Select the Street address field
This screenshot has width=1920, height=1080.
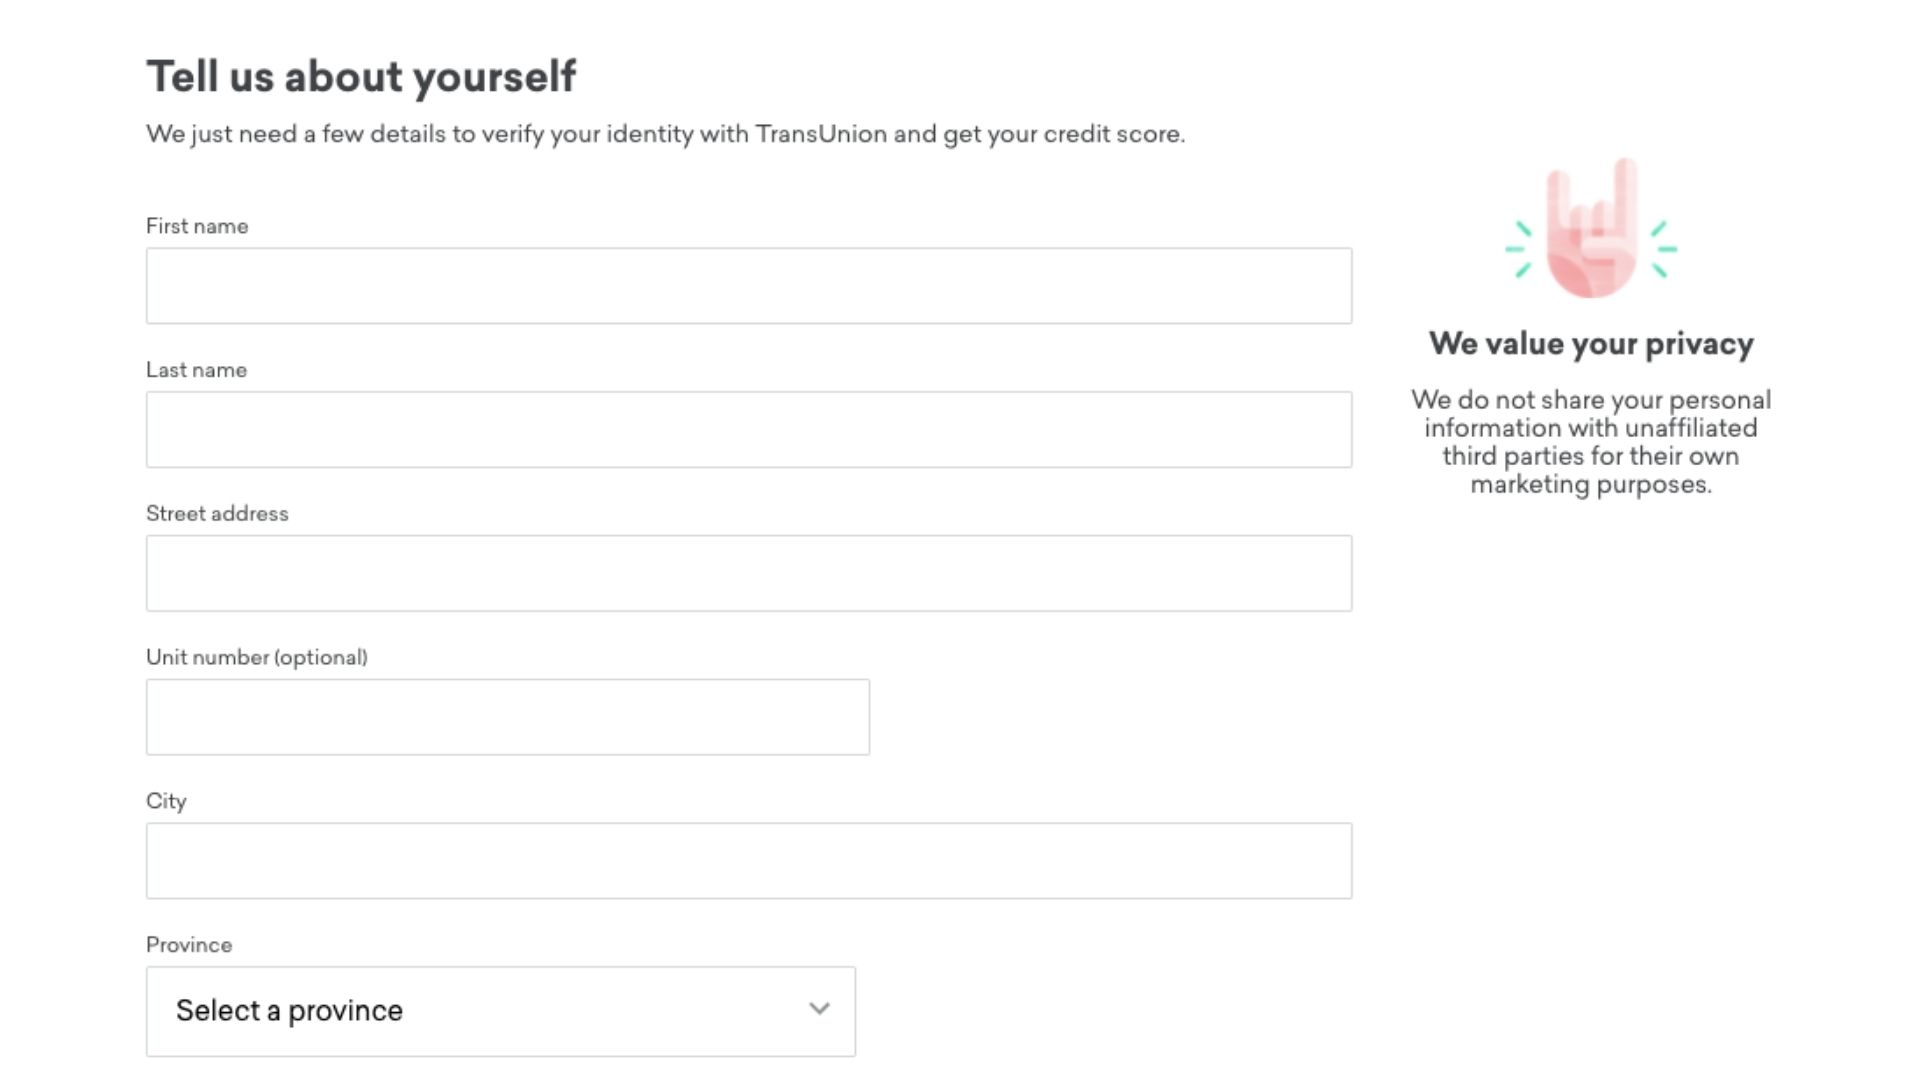[x=749, y=573]
